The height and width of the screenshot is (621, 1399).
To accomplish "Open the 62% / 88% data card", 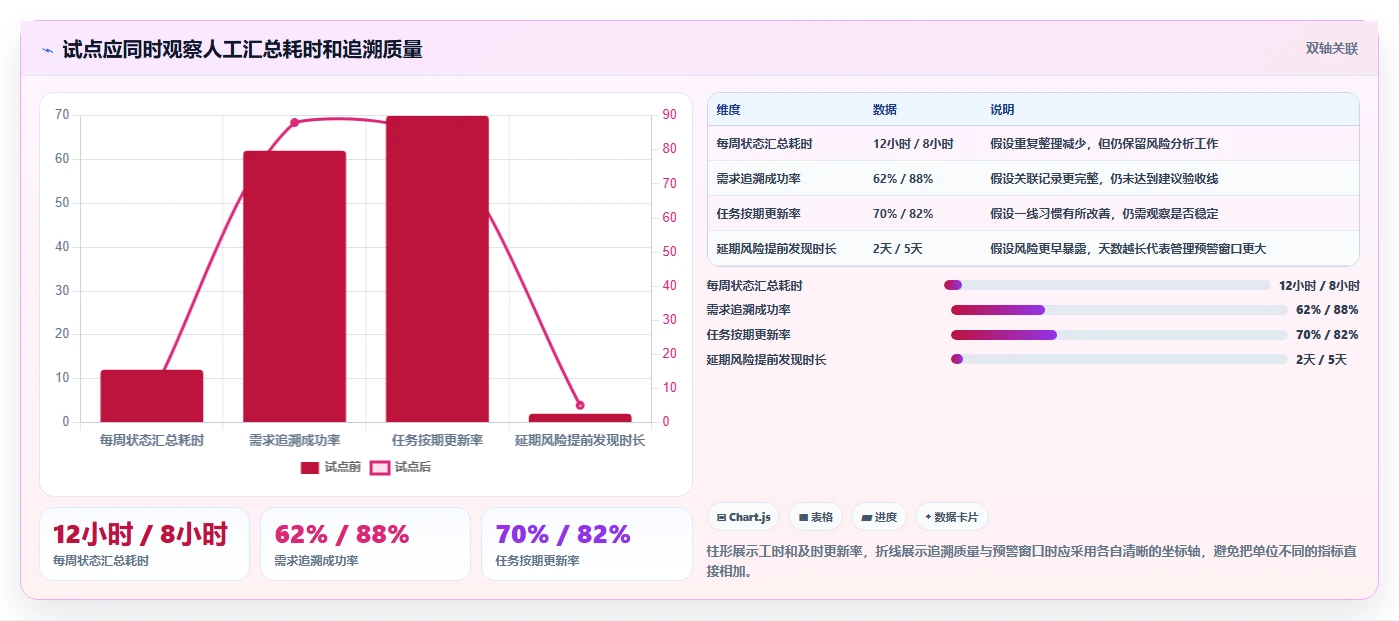I will pos(365,544).
